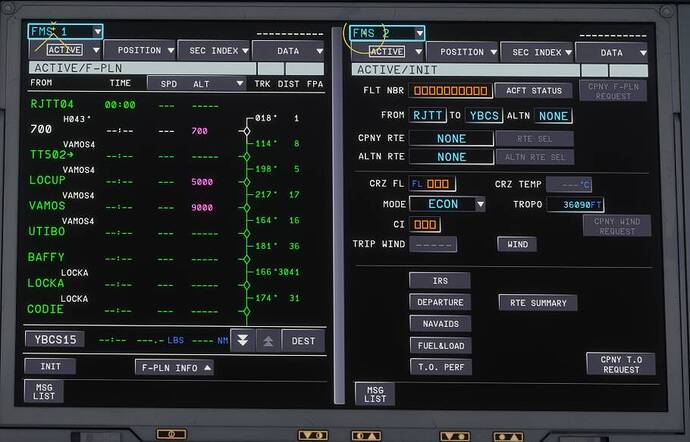
Task: Click the waypoint marker on UTIBO track line
Action: coord(247,233)
